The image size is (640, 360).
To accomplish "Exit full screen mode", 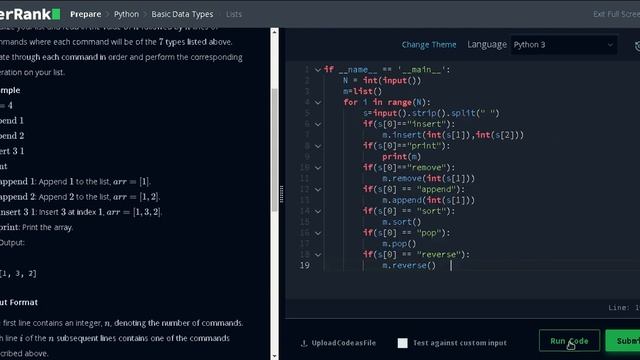I will [616, 14].
